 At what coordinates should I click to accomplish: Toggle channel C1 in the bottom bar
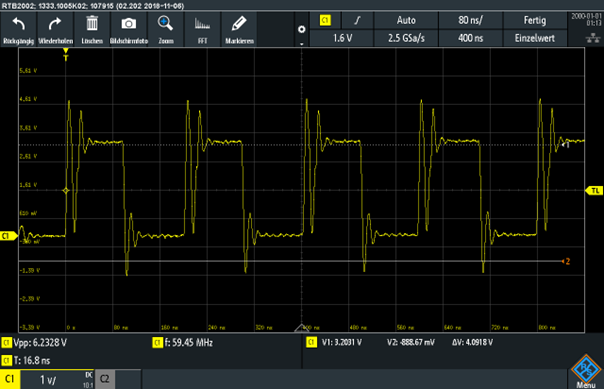coord(10,379)
